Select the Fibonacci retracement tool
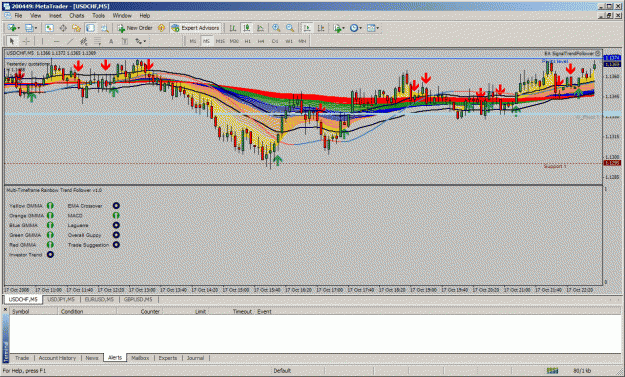The image size is (625, 377). [97, 41]
